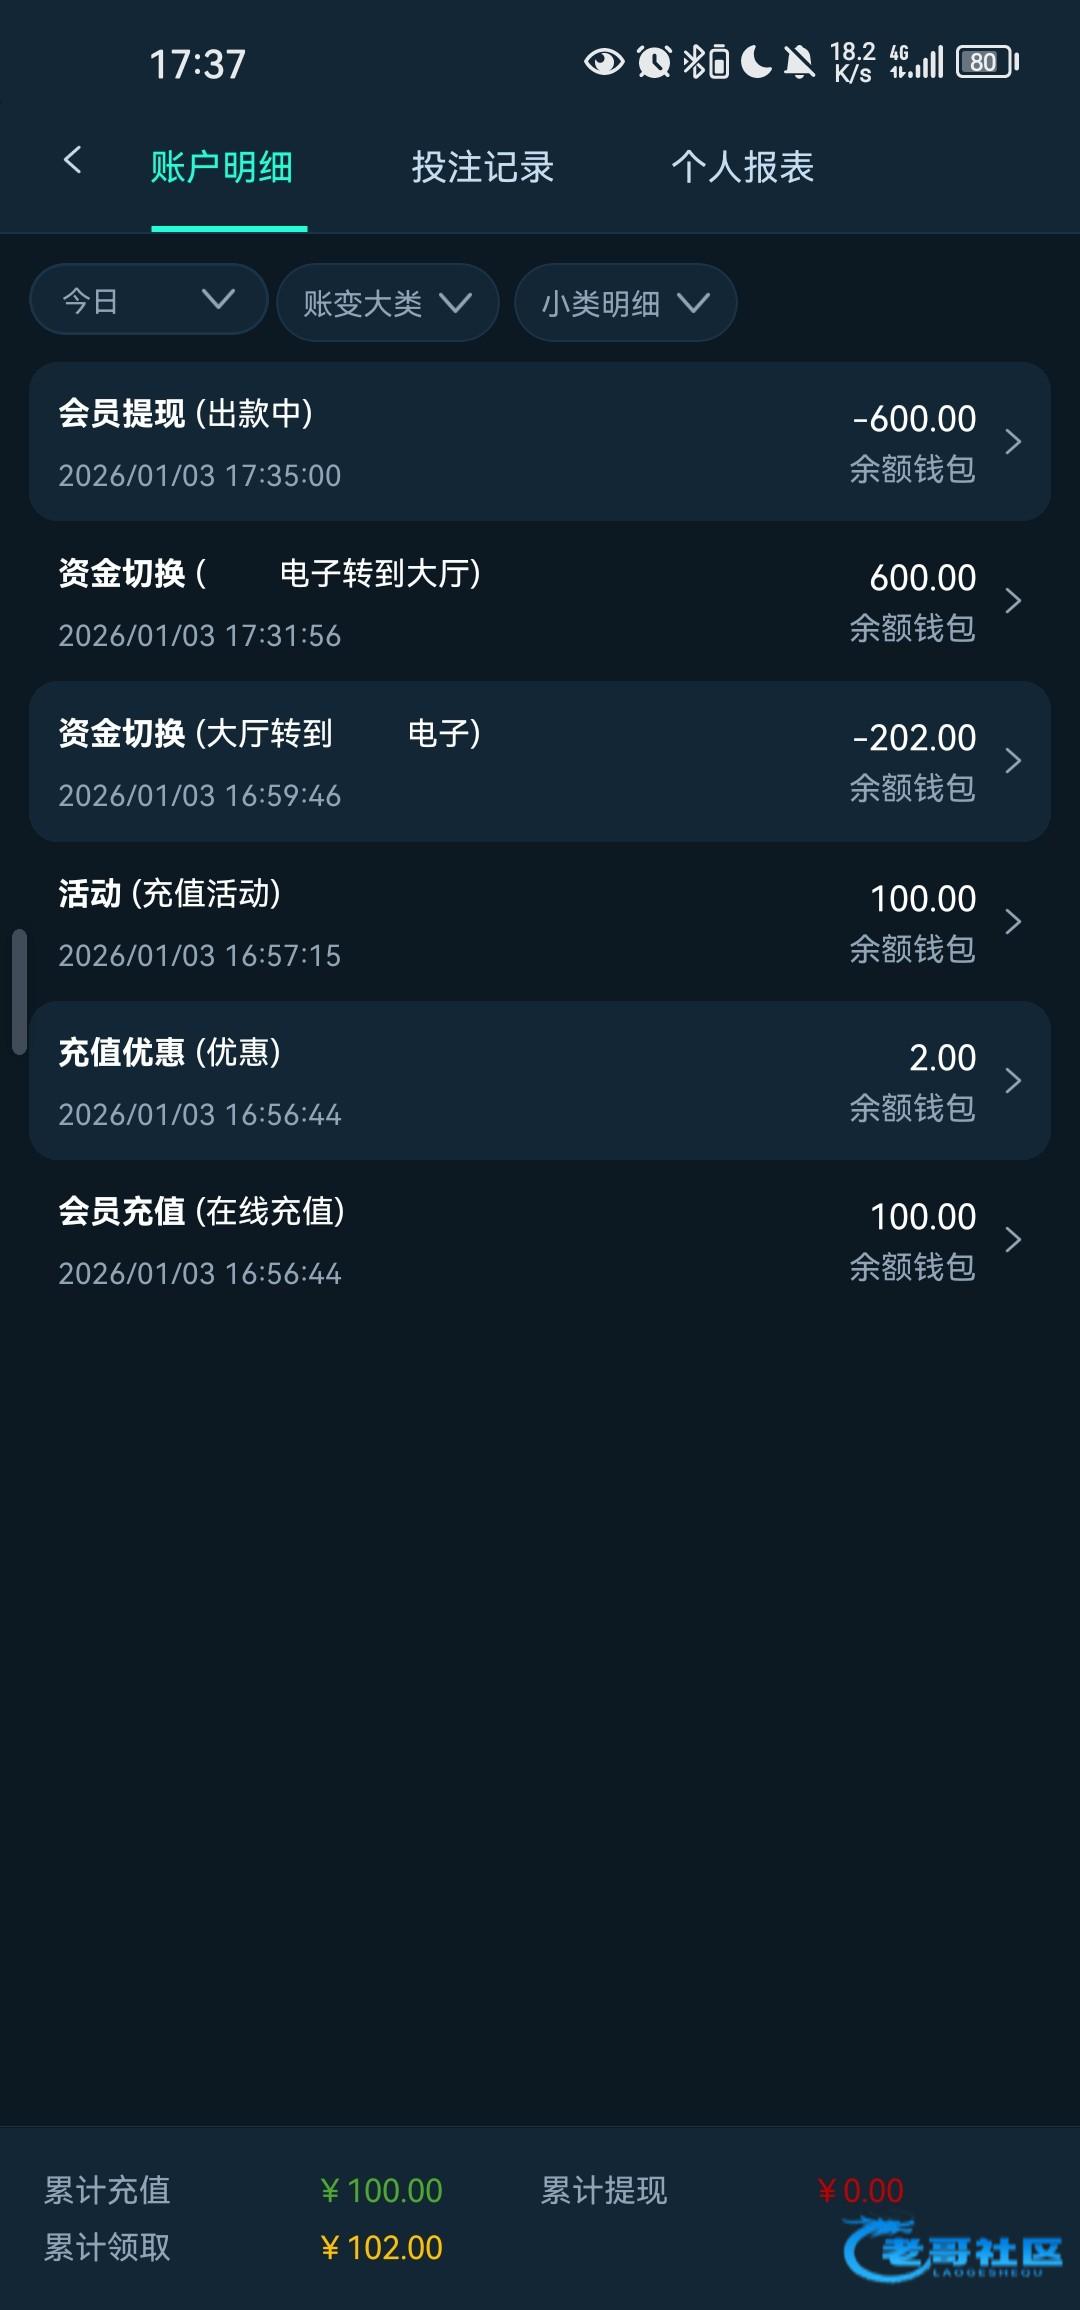The height and width of the screenshot is (2310, 1080).
Task: Expand the 账变大类 category dropdown
Action: [x=387, y=303]
